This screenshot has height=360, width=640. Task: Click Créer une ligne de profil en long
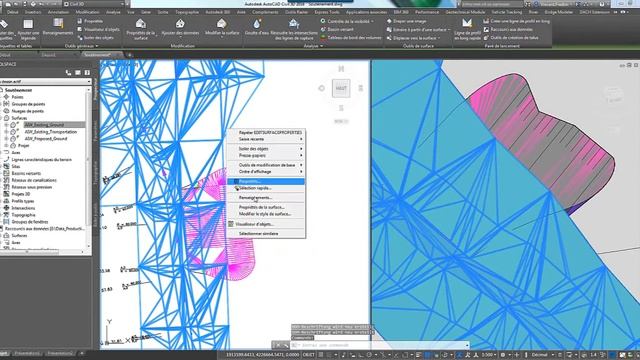(516, 21)
